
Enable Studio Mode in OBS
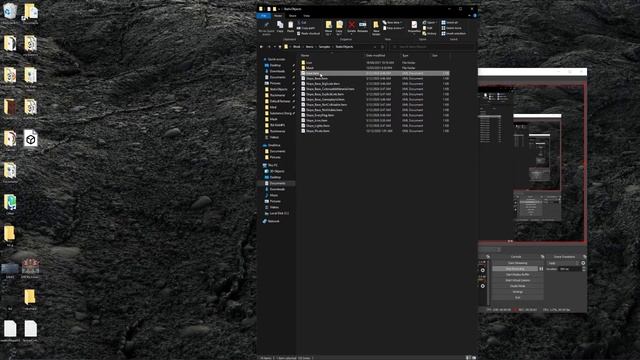[518, 286]
